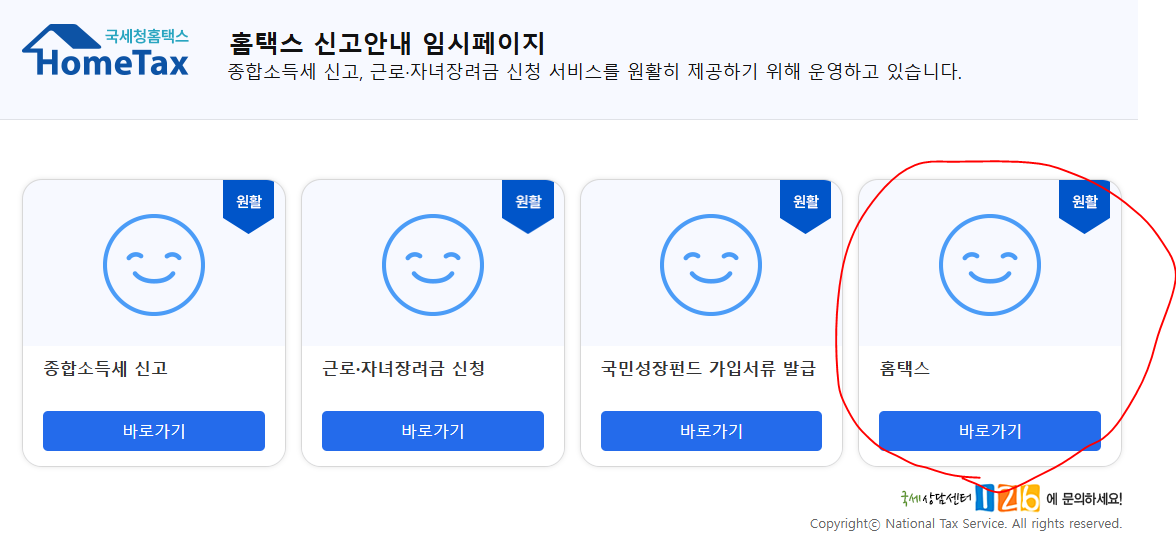Screen dimensions: 1176x538
Task: Click 바로가기 under 종합소득세 신고
Action: [154, 431]
